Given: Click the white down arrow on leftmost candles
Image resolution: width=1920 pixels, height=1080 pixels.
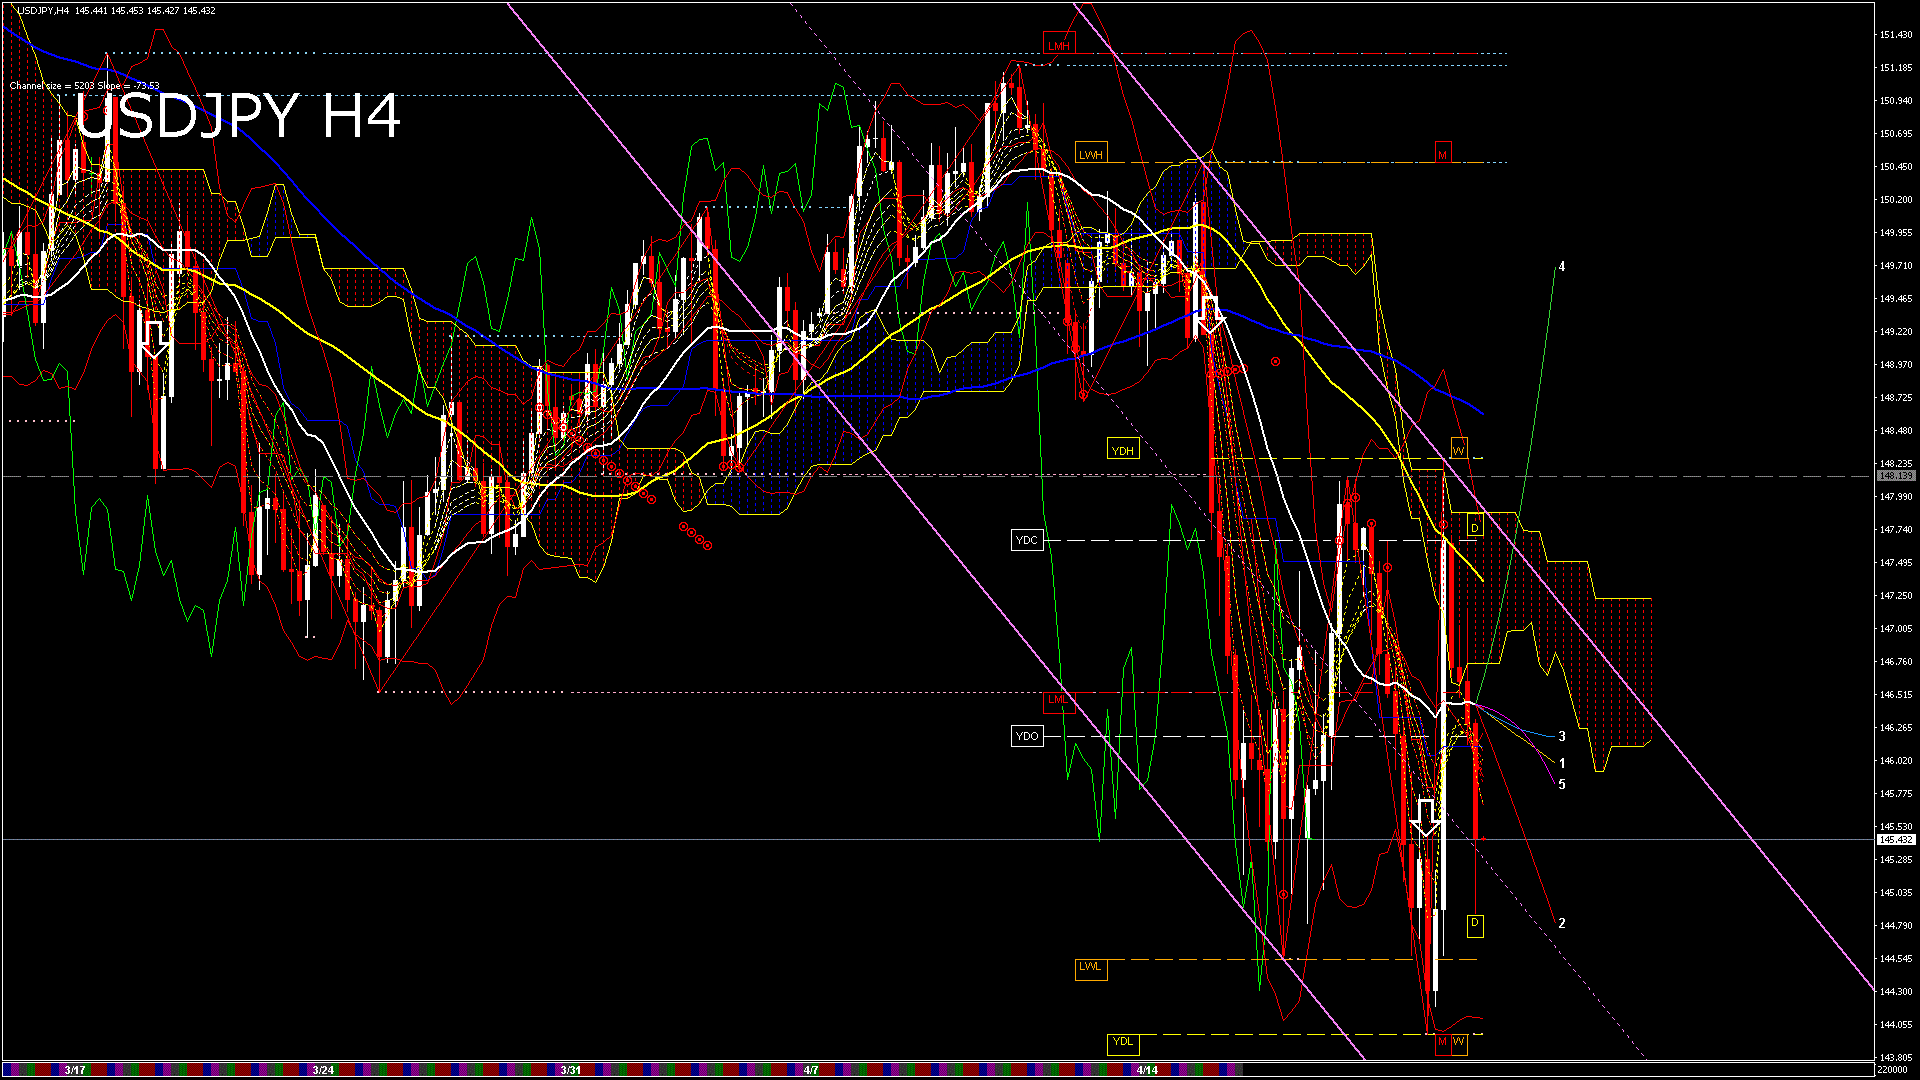Looking at the screenshot, I should click(154, 339).
